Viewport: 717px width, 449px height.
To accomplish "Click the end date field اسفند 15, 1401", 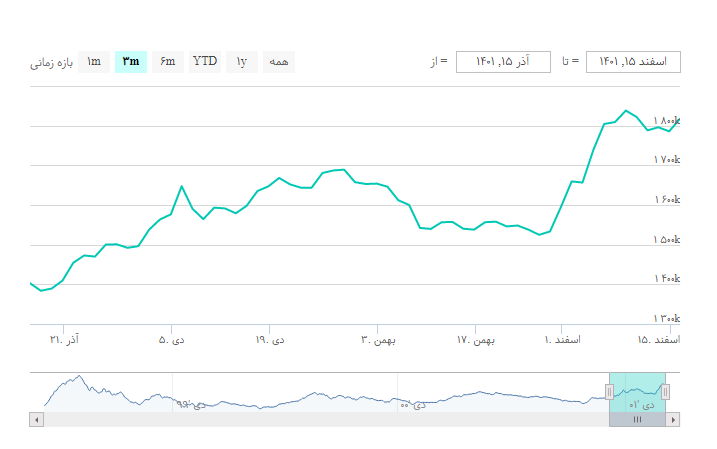I will [x=633, y=62].
